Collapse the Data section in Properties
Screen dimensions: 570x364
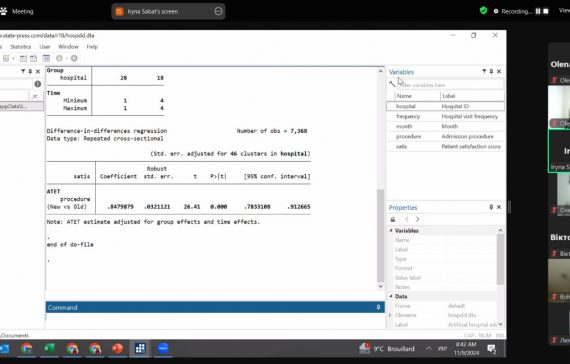[391, 296]
